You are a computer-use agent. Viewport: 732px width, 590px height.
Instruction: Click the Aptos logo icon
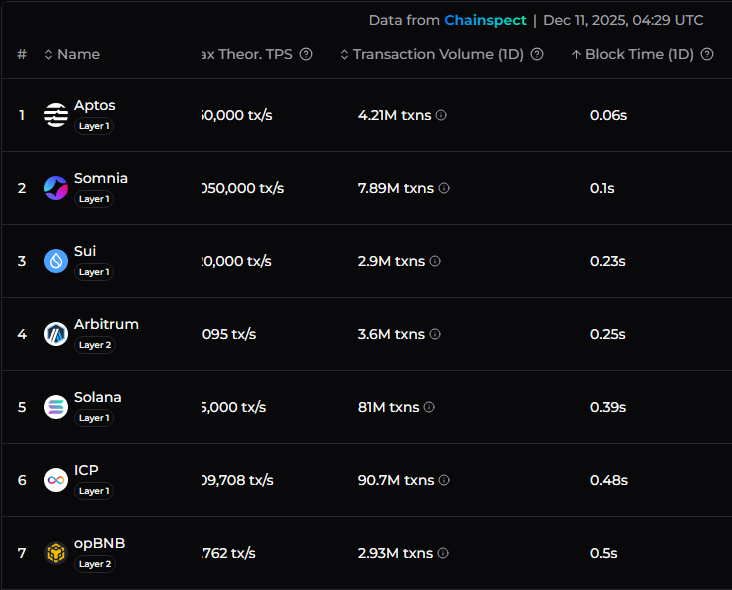(56, 115)
